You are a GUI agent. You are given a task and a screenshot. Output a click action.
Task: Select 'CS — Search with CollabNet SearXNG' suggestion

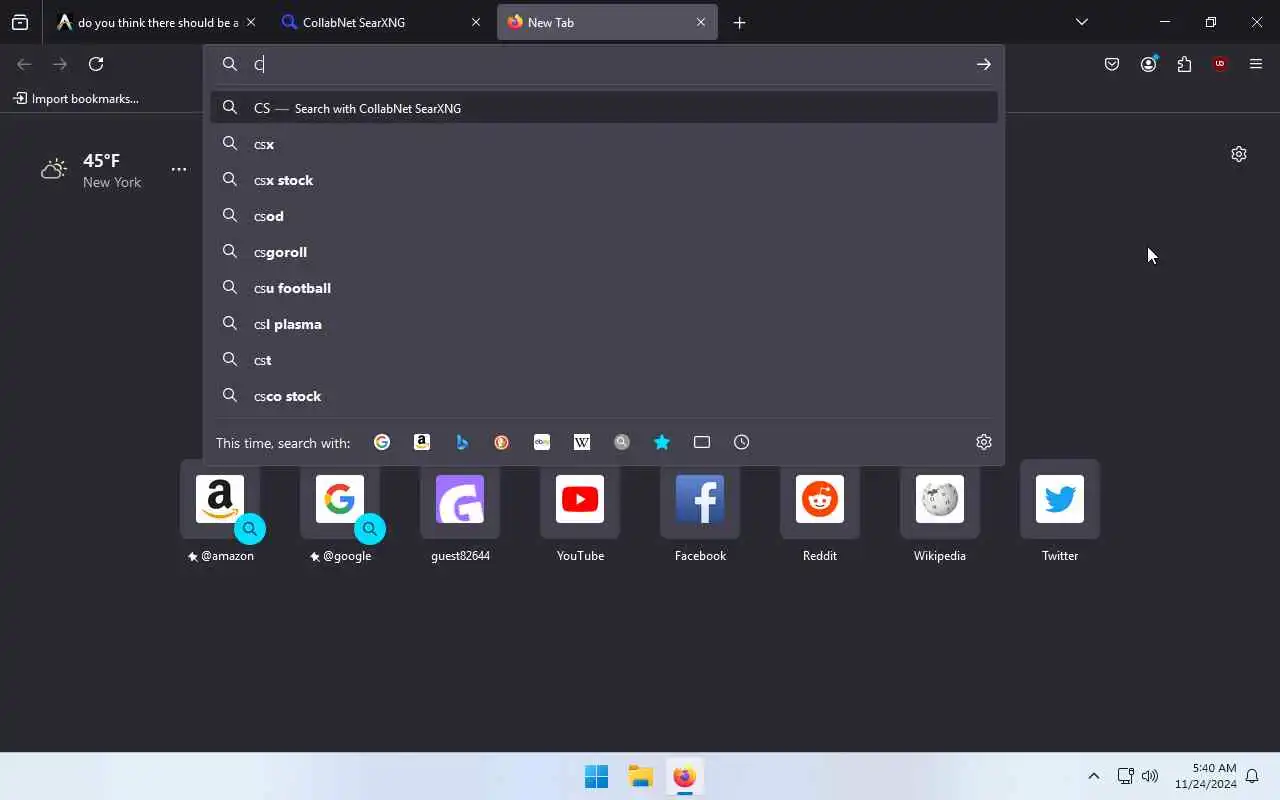(x=604, y=108)
